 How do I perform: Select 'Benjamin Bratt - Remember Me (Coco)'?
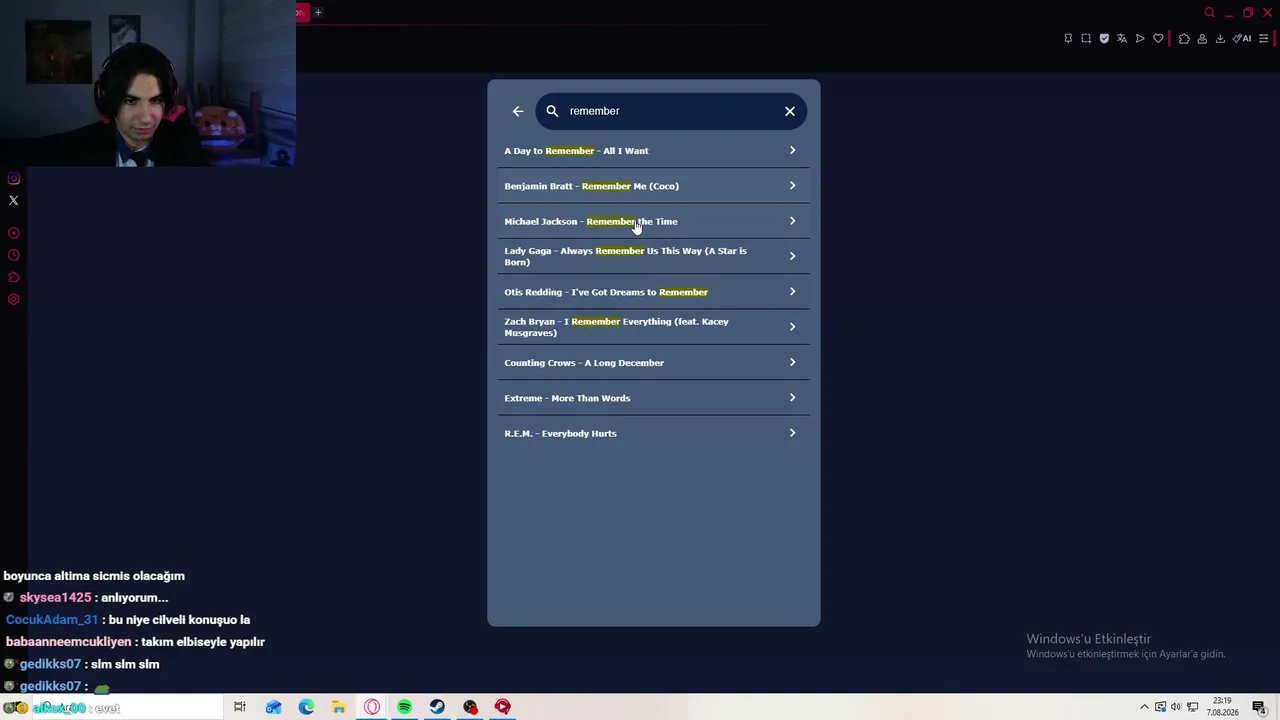point(654,186)
